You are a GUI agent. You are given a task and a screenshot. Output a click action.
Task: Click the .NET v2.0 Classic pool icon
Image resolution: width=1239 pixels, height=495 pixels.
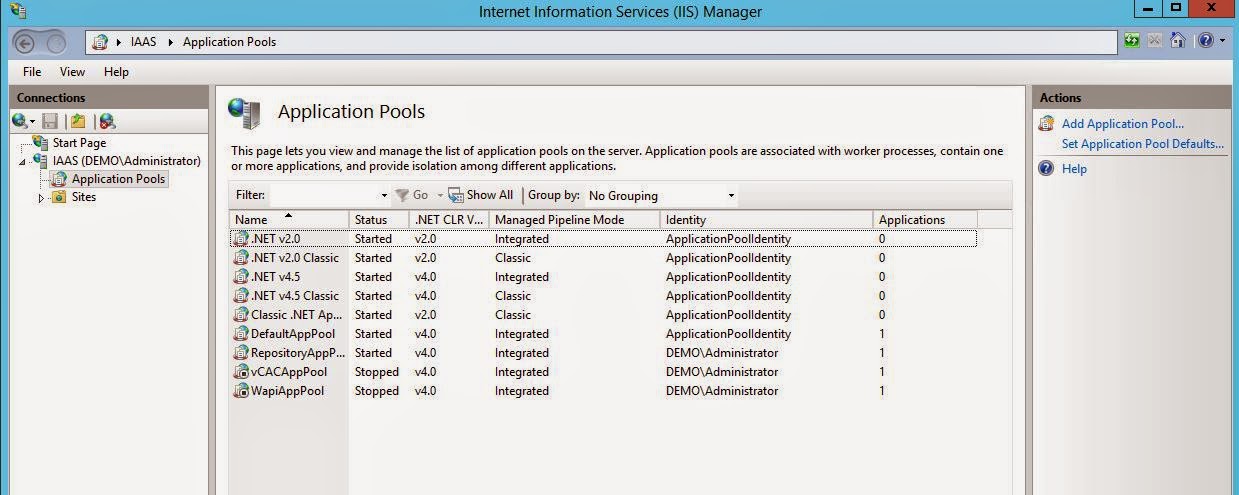[x=240, y=257]
